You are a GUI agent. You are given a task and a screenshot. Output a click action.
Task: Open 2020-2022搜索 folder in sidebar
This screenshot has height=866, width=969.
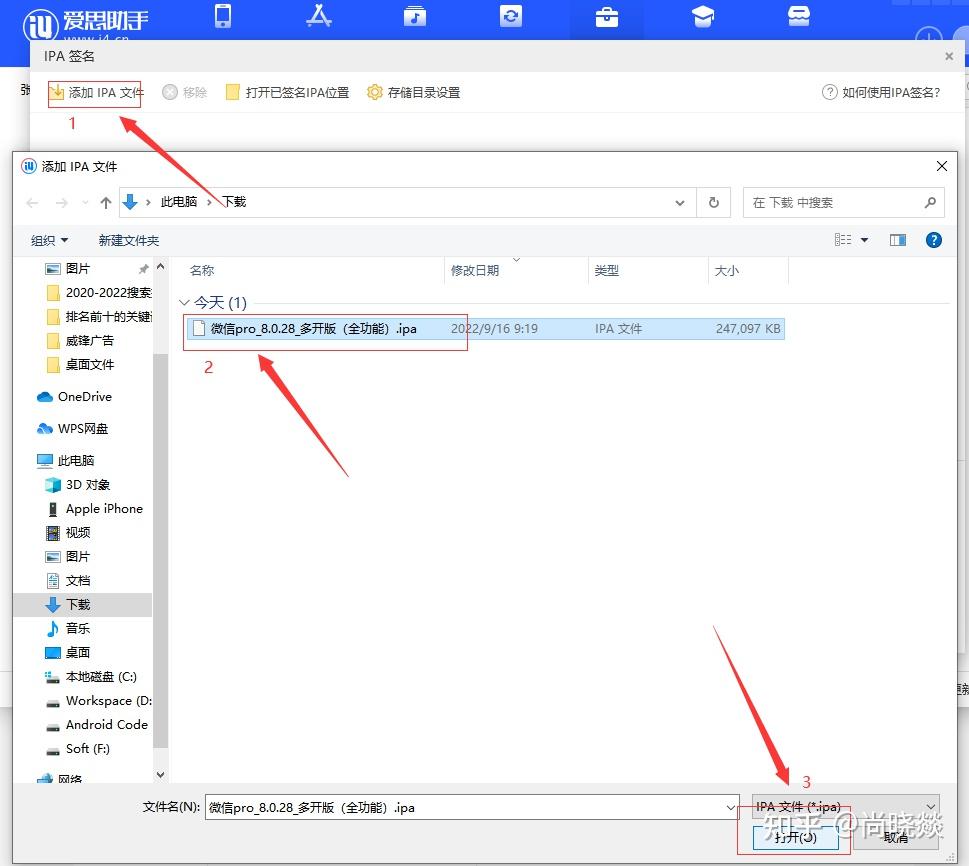99,293
